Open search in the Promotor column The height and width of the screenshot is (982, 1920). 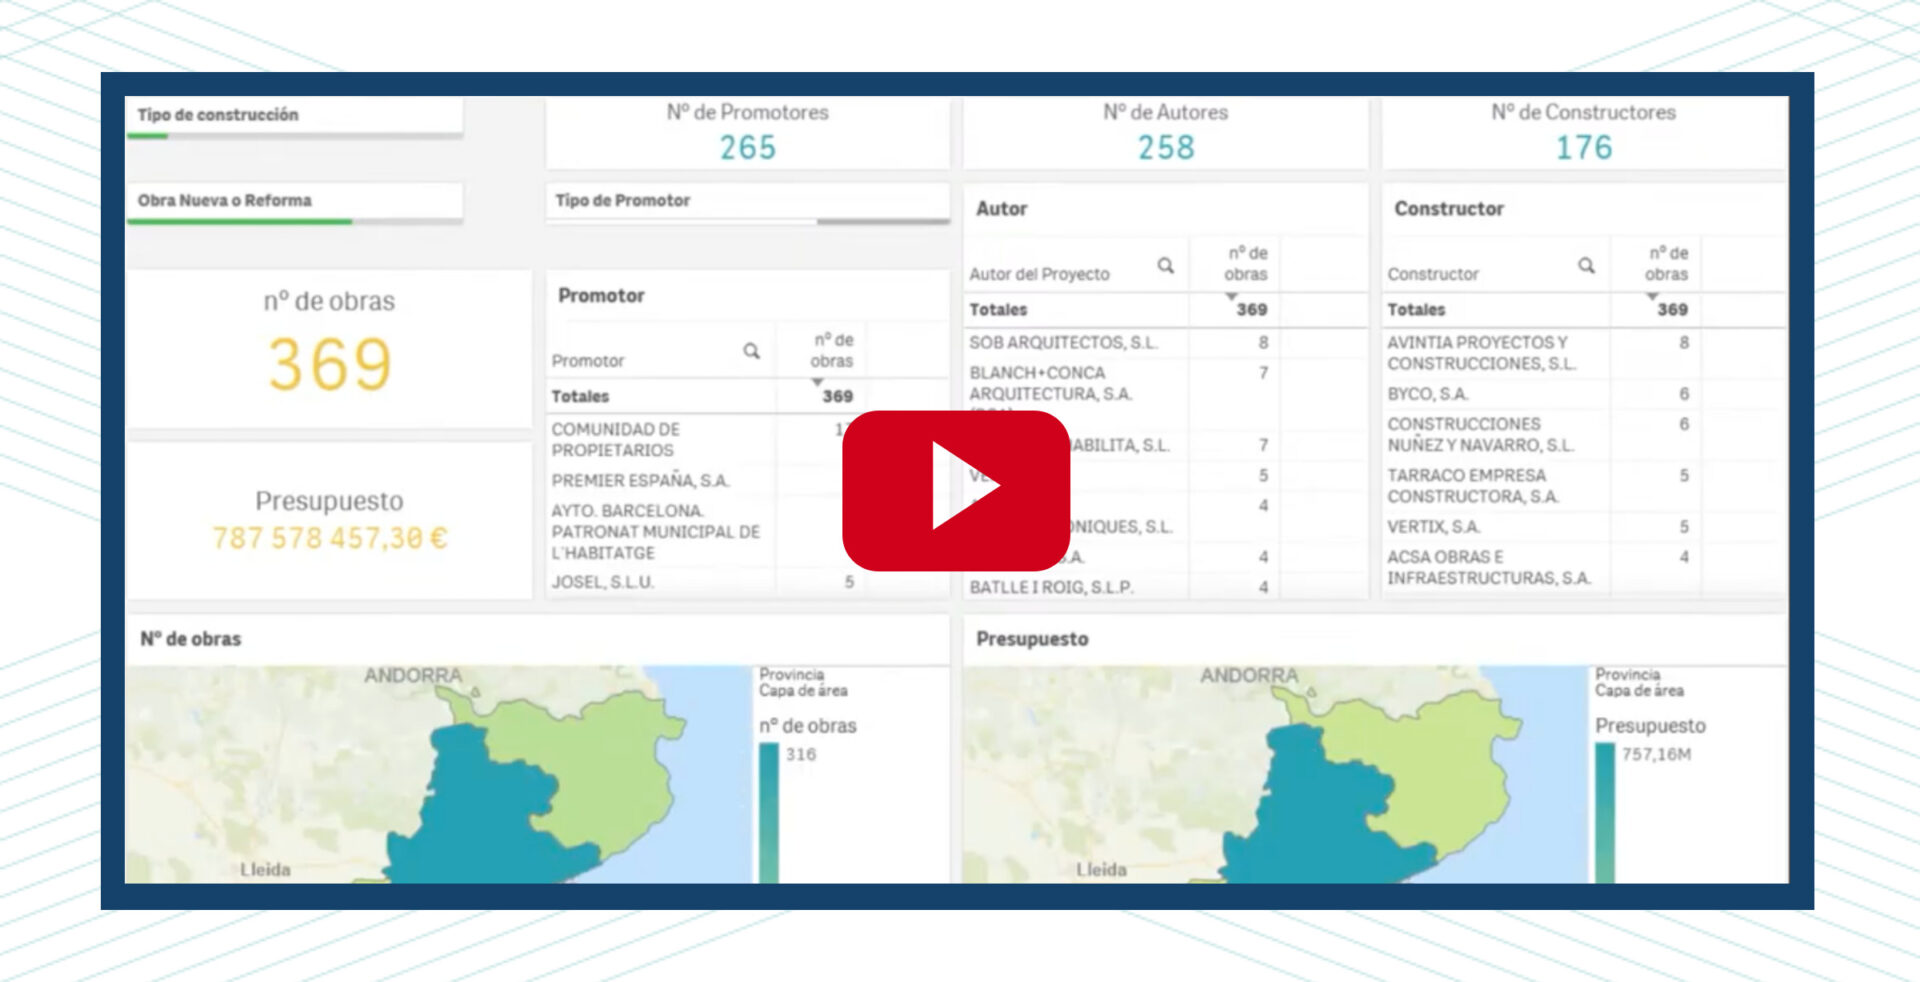(752, 351)
